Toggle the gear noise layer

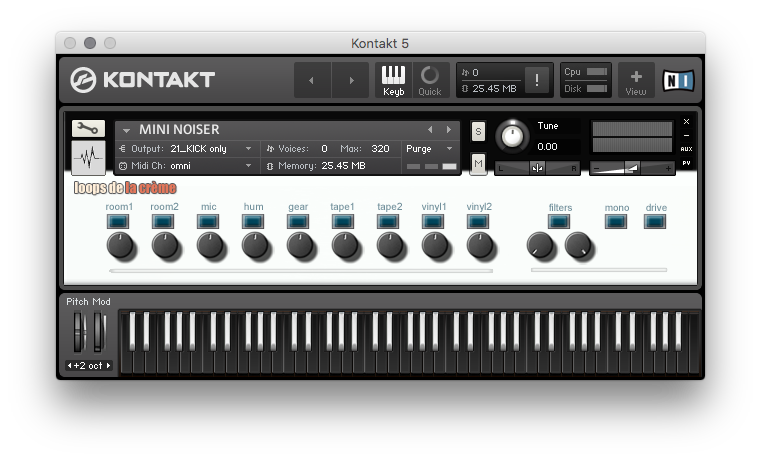pyautogui.click(x=298, y=222)
